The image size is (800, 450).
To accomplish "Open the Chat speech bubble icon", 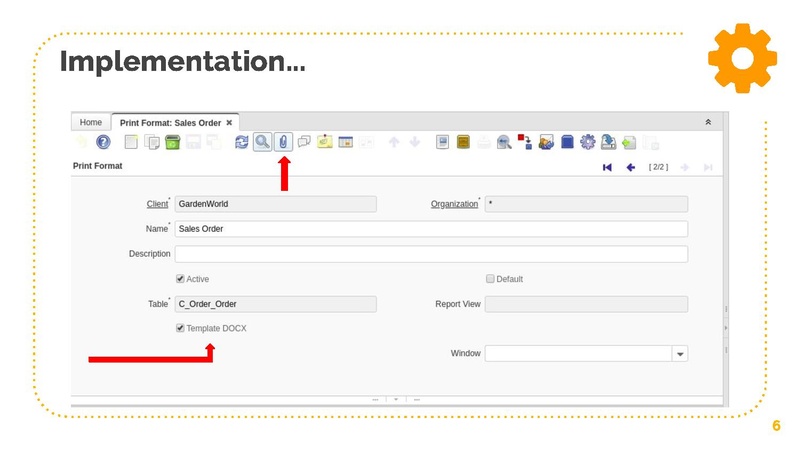I will [x=304, y=142].
